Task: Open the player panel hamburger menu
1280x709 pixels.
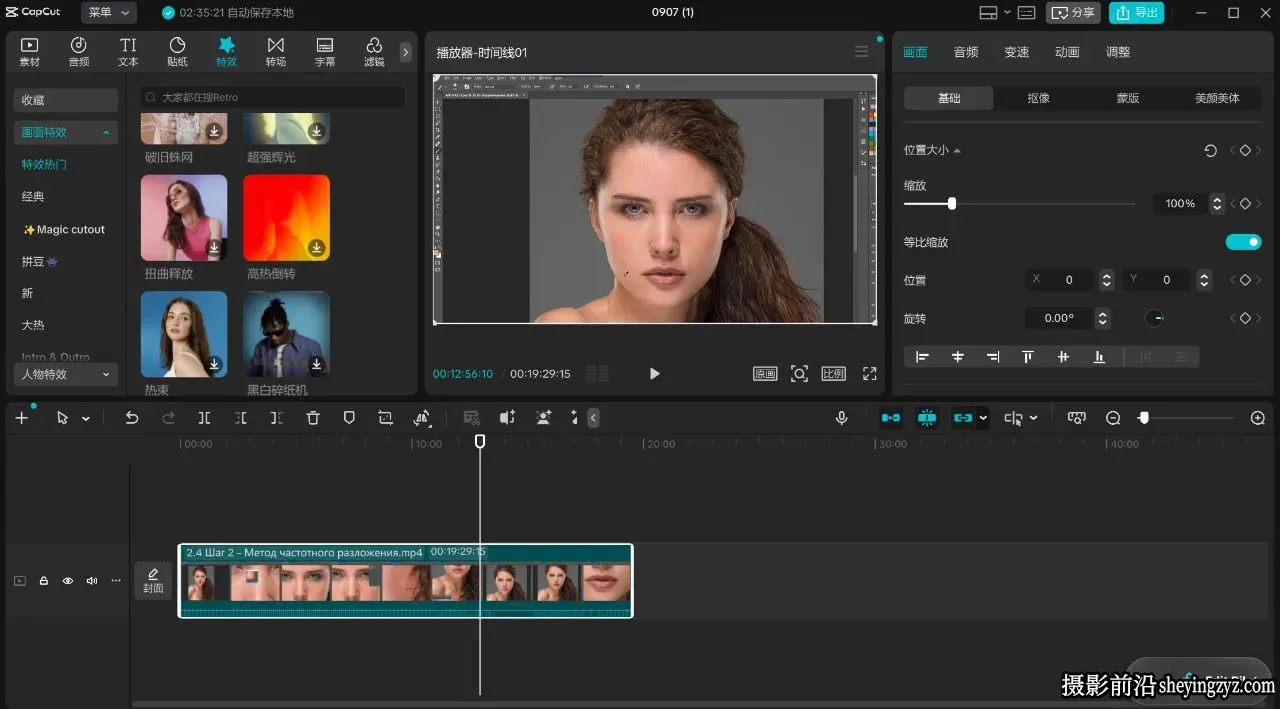Action: (x=862, y=52)
